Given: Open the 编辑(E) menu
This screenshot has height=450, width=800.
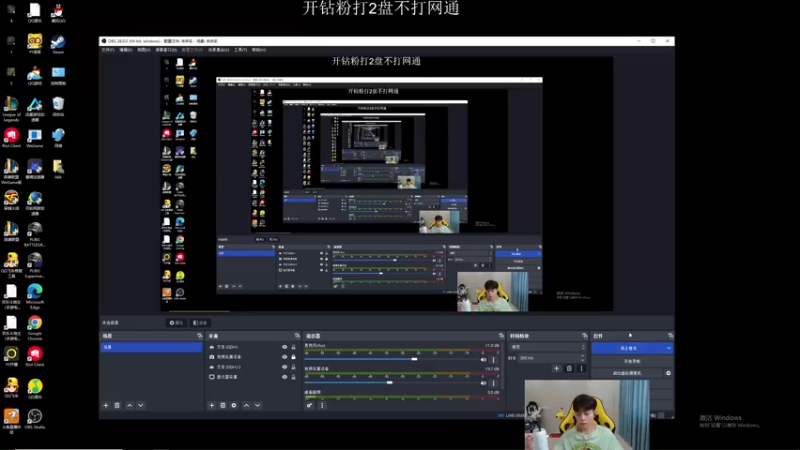Looking at the screenshot, I should point(126,50).
